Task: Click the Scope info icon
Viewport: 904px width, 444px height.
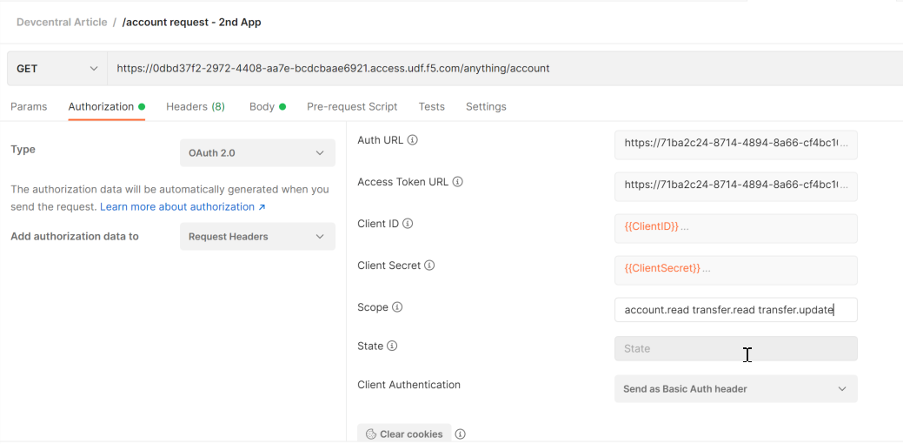Action: [x=397, y=308]
